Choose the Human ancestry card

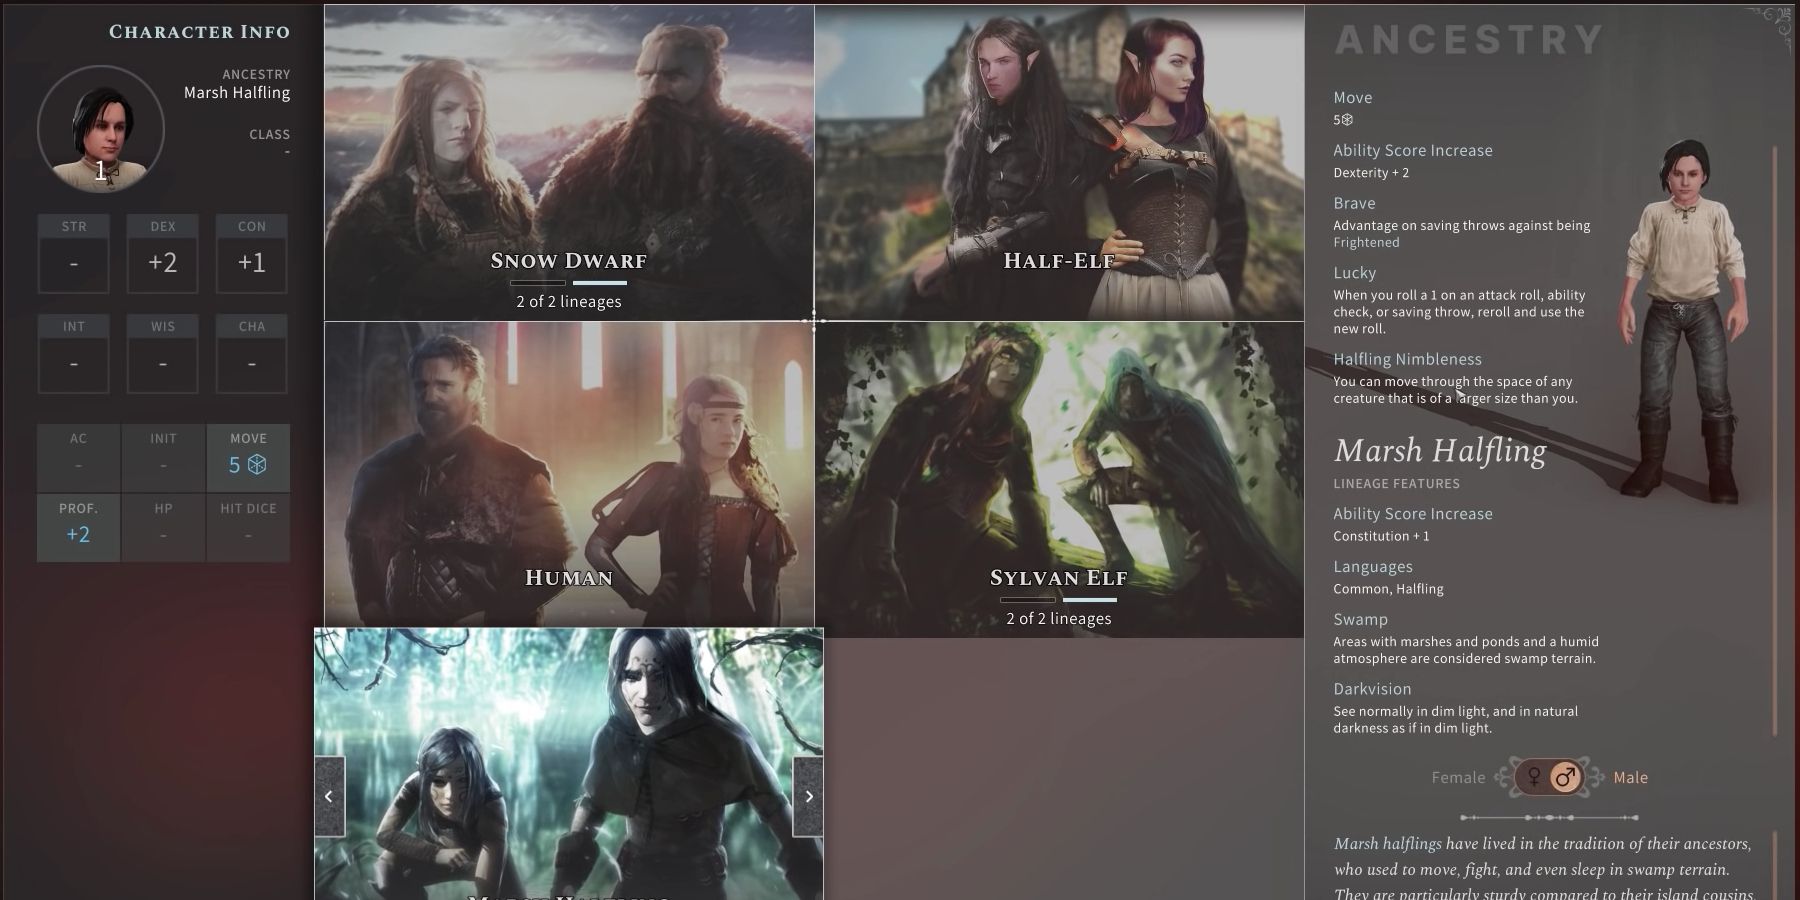[x=569, y=475]
